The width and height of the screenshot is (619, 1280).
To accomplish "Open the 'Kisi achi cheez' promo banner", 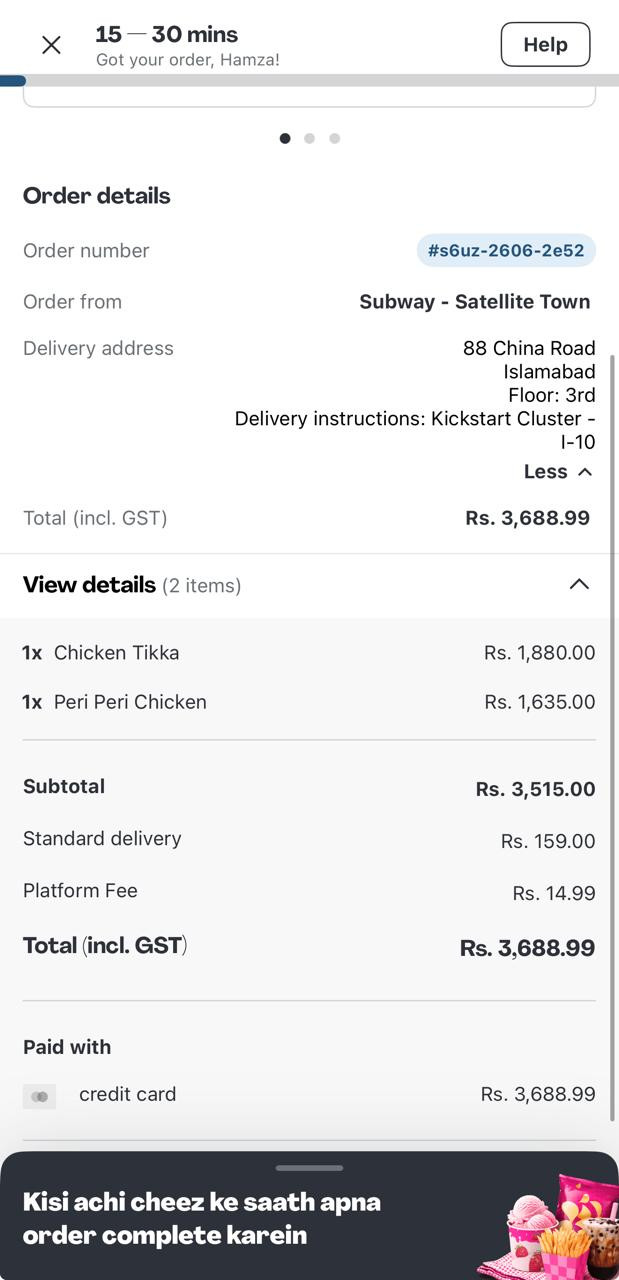I will tap(202, 1218).
